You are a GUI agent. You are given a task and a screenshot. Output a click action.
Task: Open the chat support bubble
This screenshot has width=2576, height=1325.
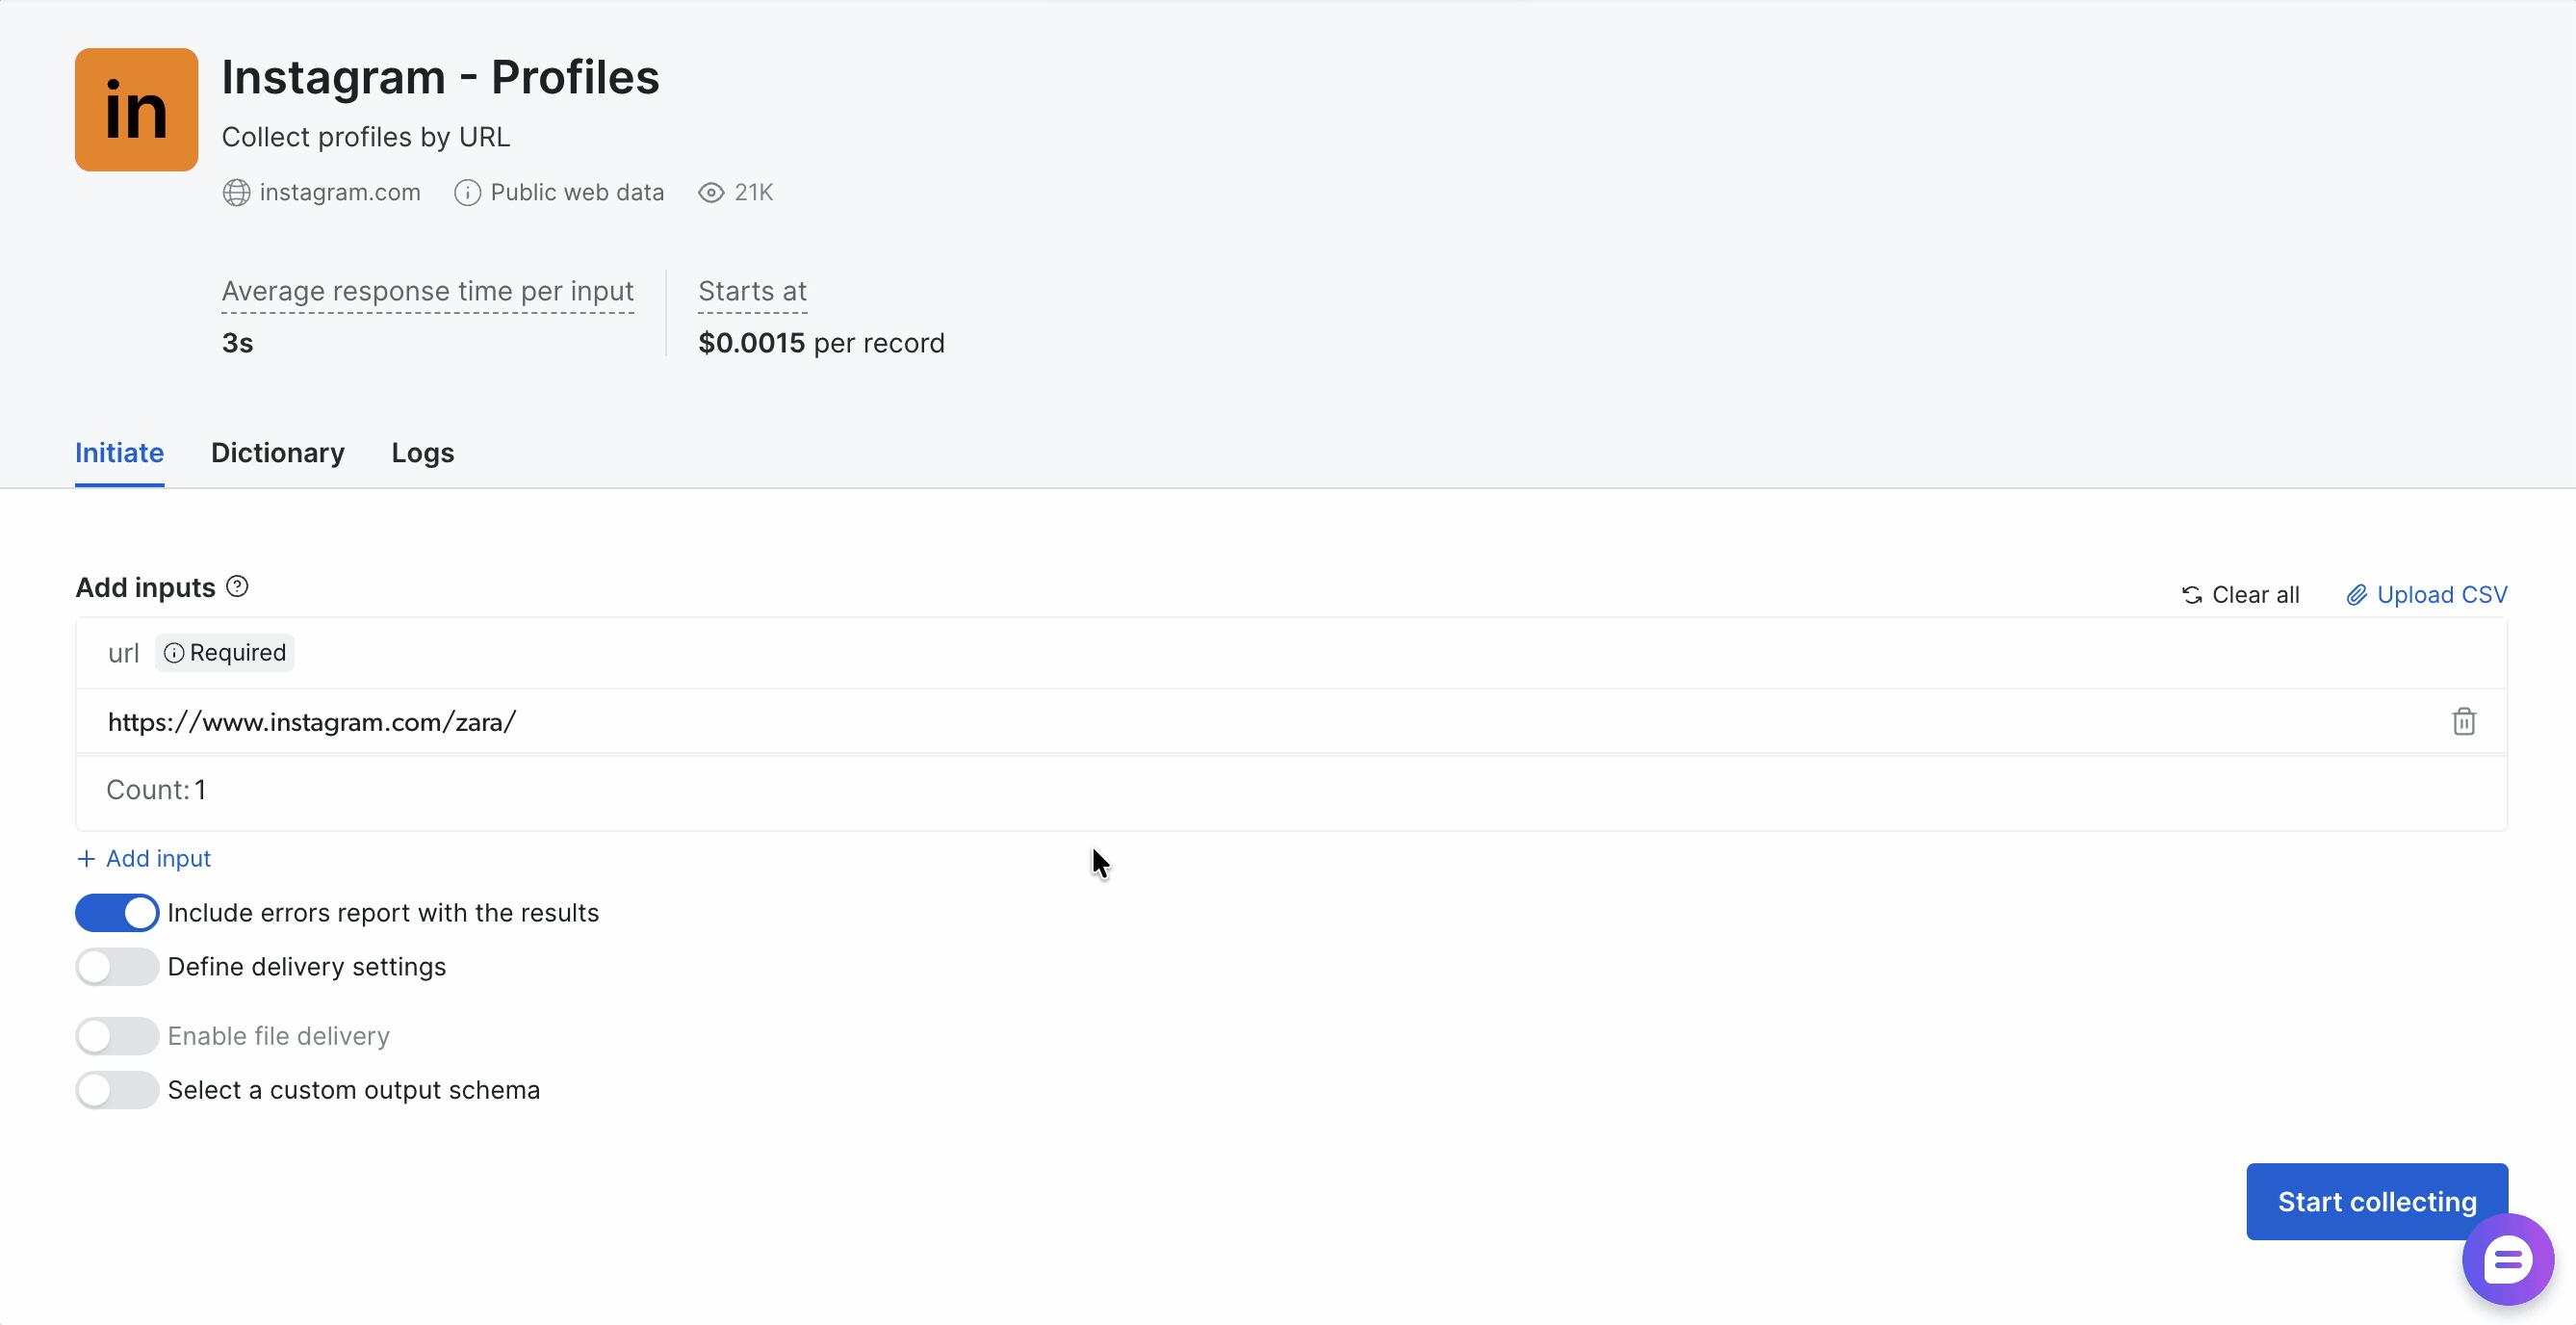click(2508, 1260)
